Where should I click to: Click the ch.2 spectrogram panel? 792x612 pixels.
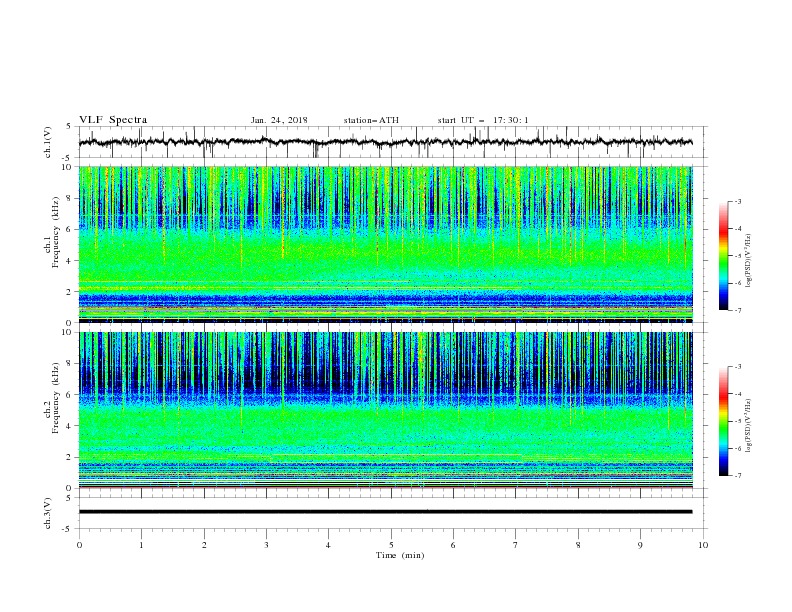[x=385, y=410]
